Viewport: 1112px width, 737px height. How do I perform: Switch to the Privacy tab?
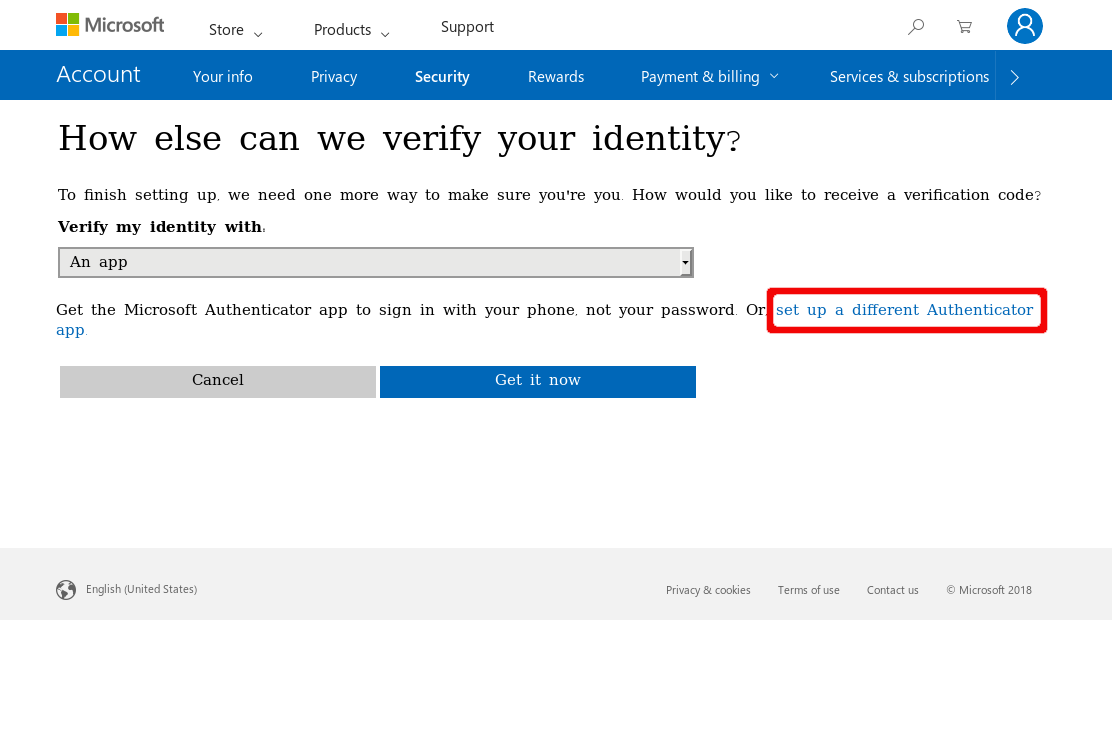334,76
